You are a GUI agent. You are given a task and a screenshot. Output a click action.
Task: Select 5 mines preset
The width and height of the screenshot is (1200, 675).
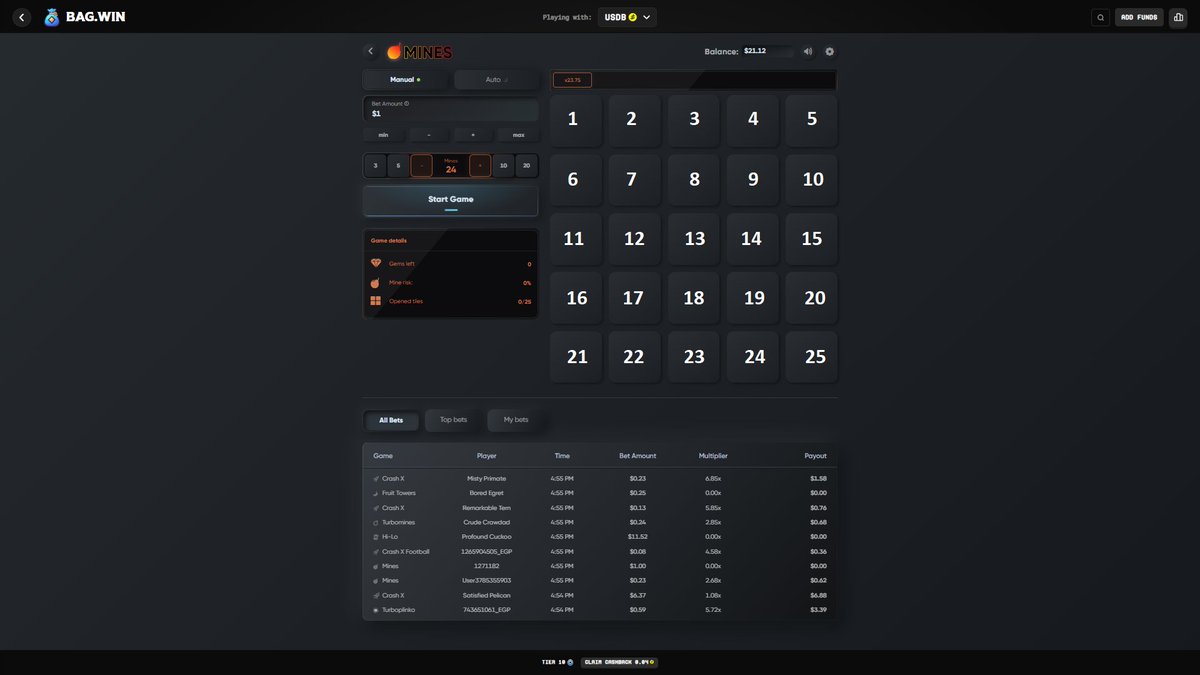click(x=398, y=166)
